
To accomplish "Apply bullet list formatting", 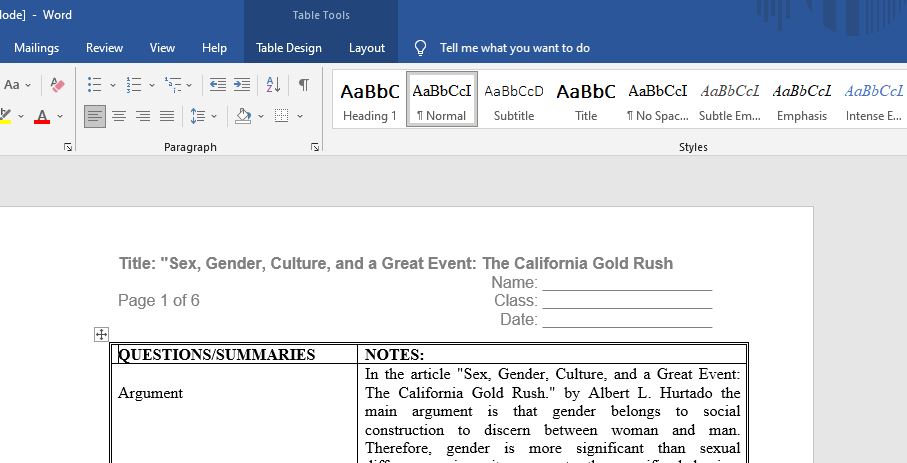I will (x=95, y=85).
